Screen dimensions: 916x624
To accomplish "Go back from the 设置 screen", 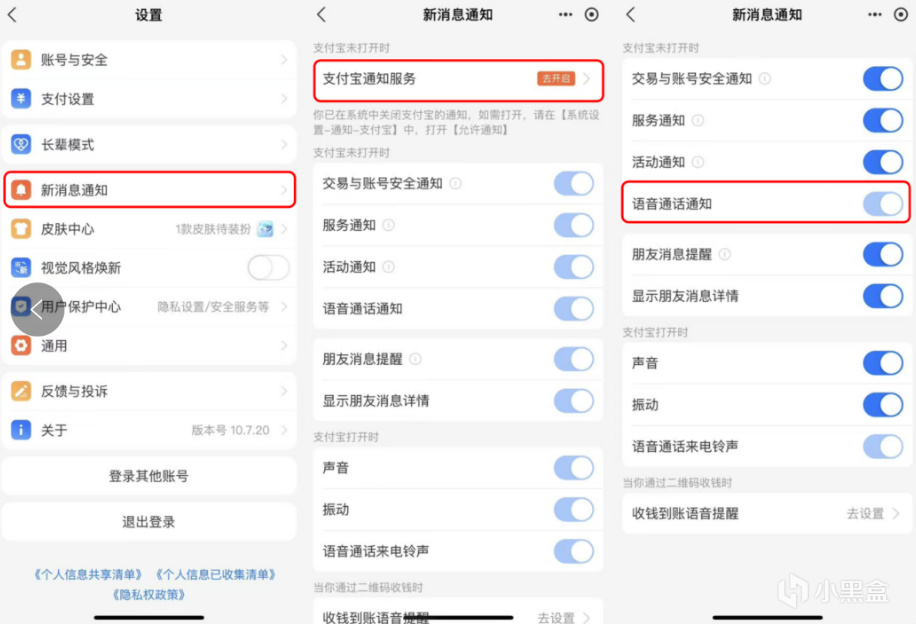I will point(12,15).
